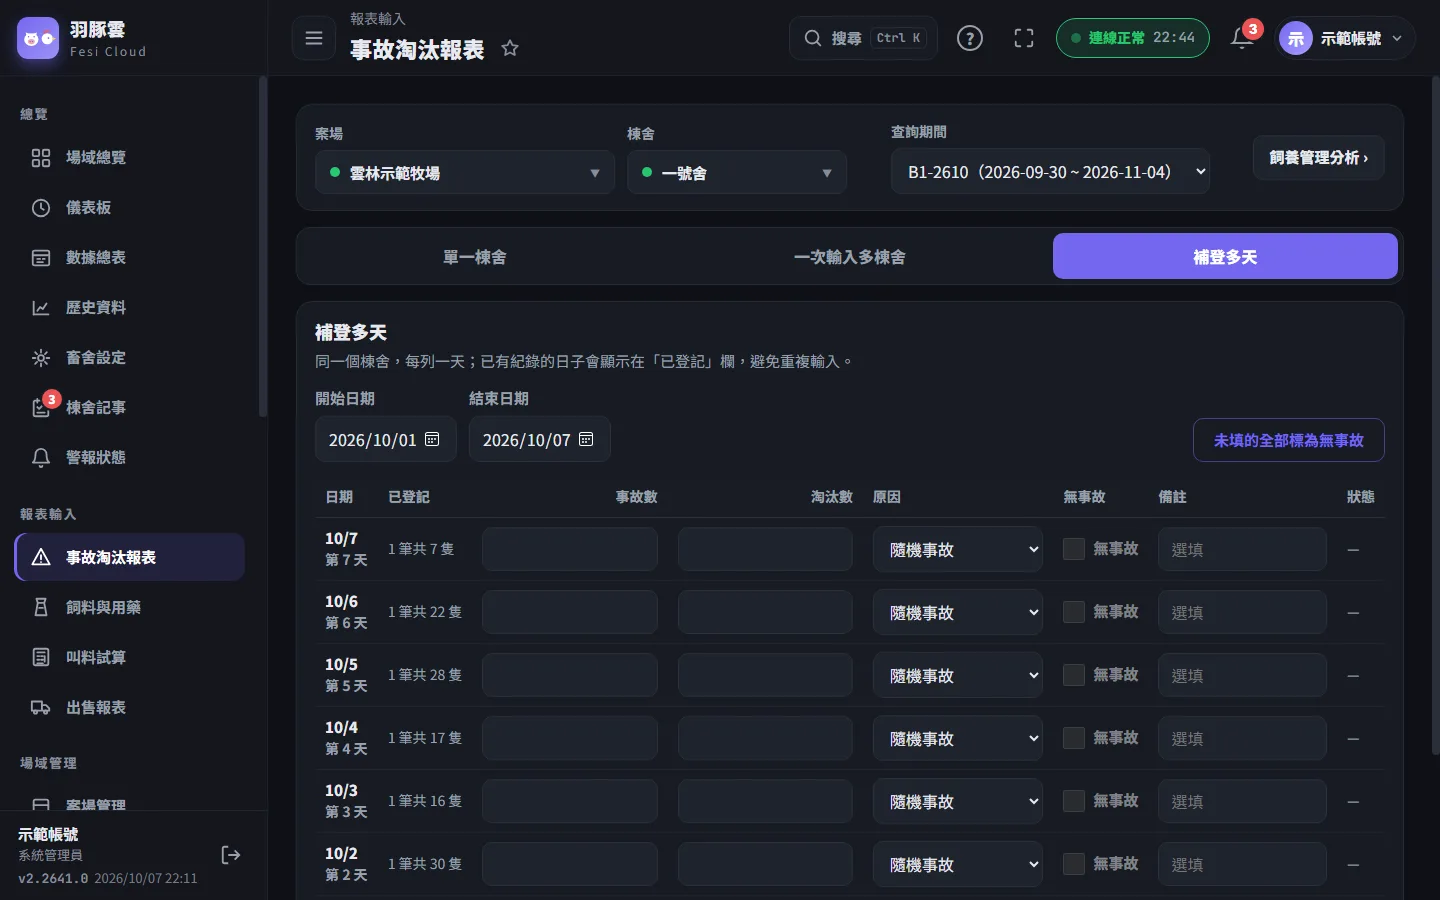
Task: Open the 查詢期間 B1-2610 dropdown
Action: (x=1050, y=171)
